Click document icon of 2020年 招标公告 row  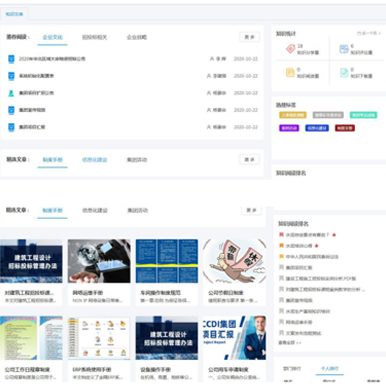[11, 59]
